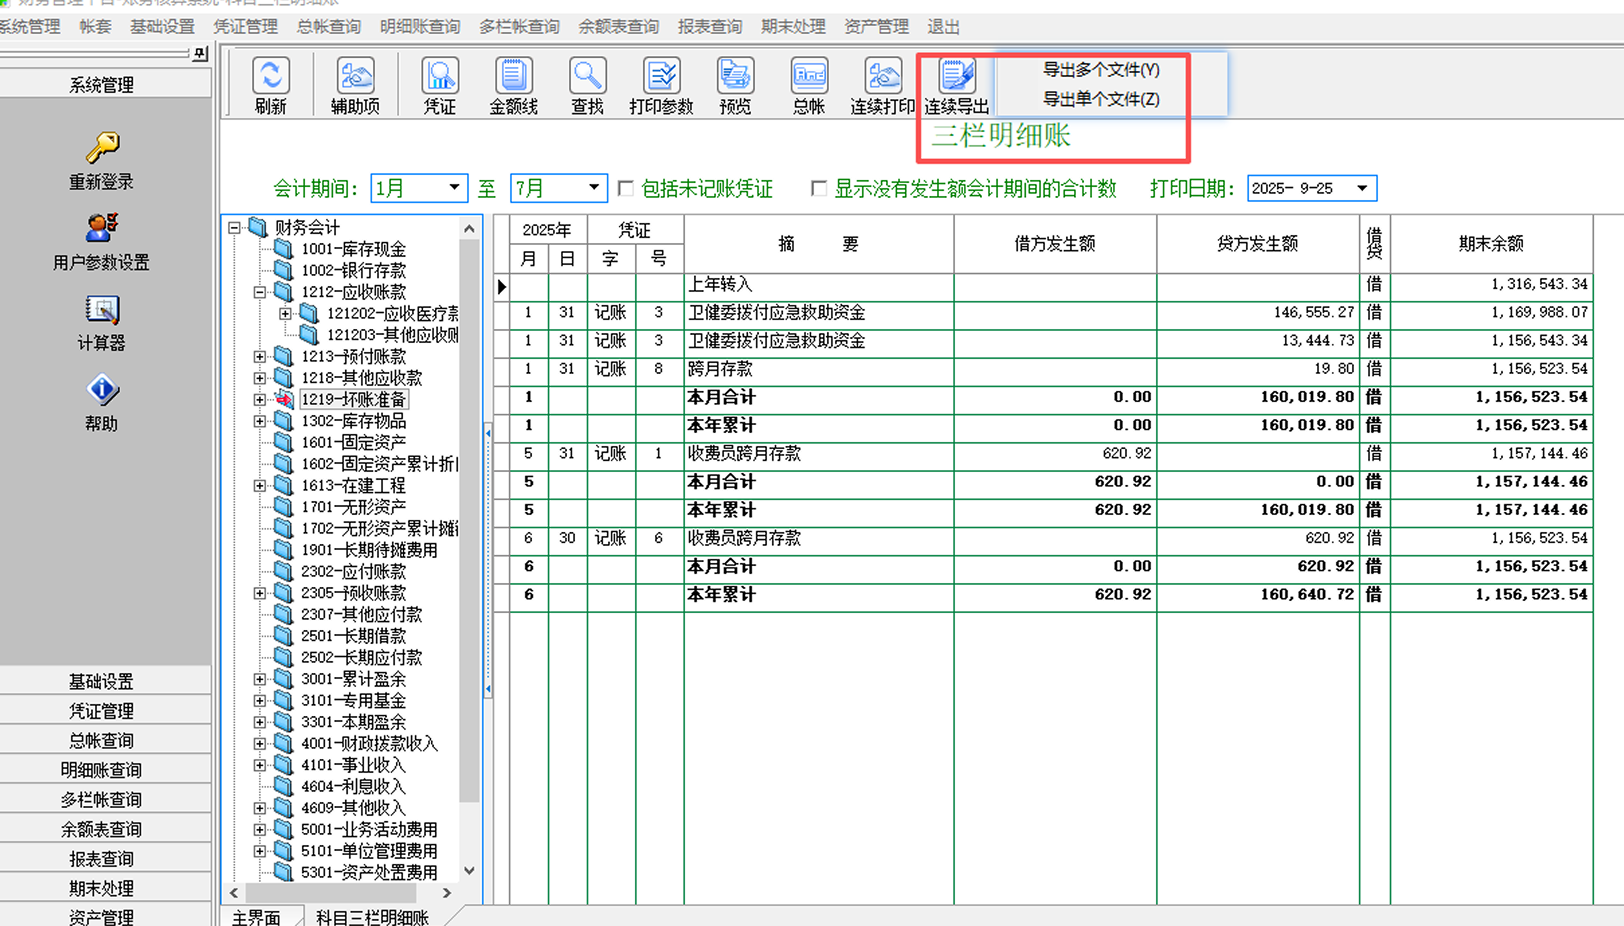Collapse the 财务会计 root tree node
The width and height of the screenshot is (1624, 926).
[234, 227]
